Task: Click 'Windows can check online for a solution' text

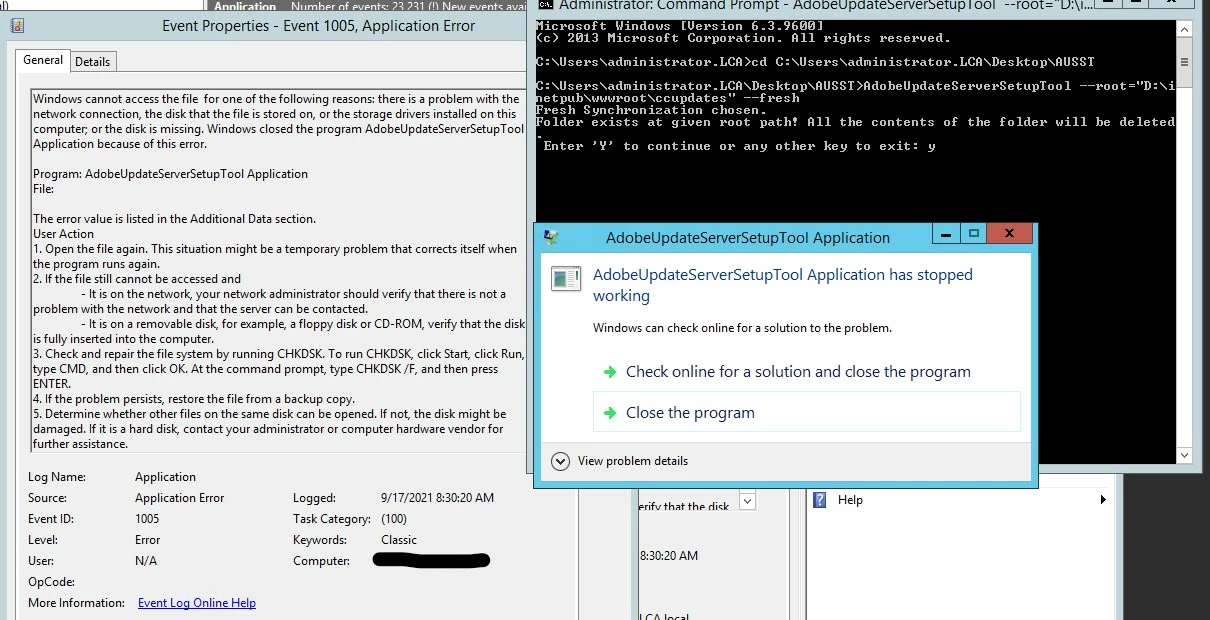Action: [742, 328]
